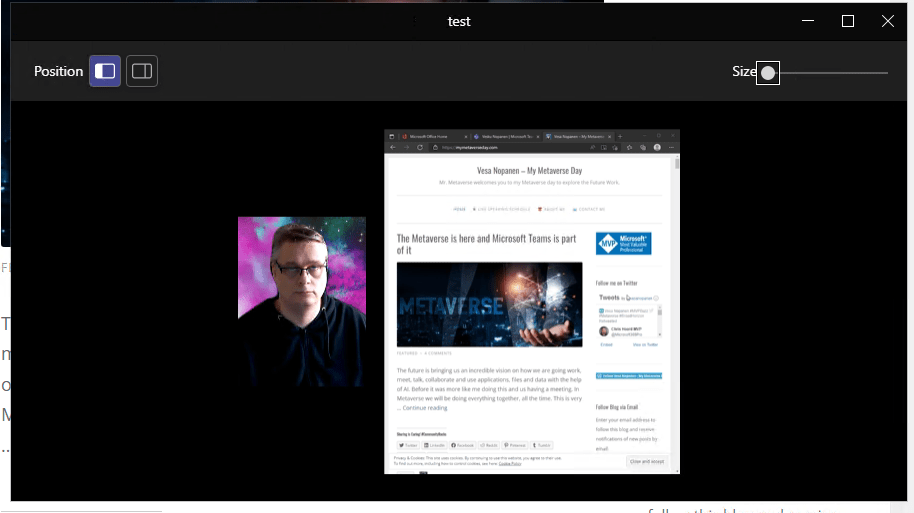914x513 pixels.
Task: Share the post via Facebook button
Action: [x=464, y=444]
